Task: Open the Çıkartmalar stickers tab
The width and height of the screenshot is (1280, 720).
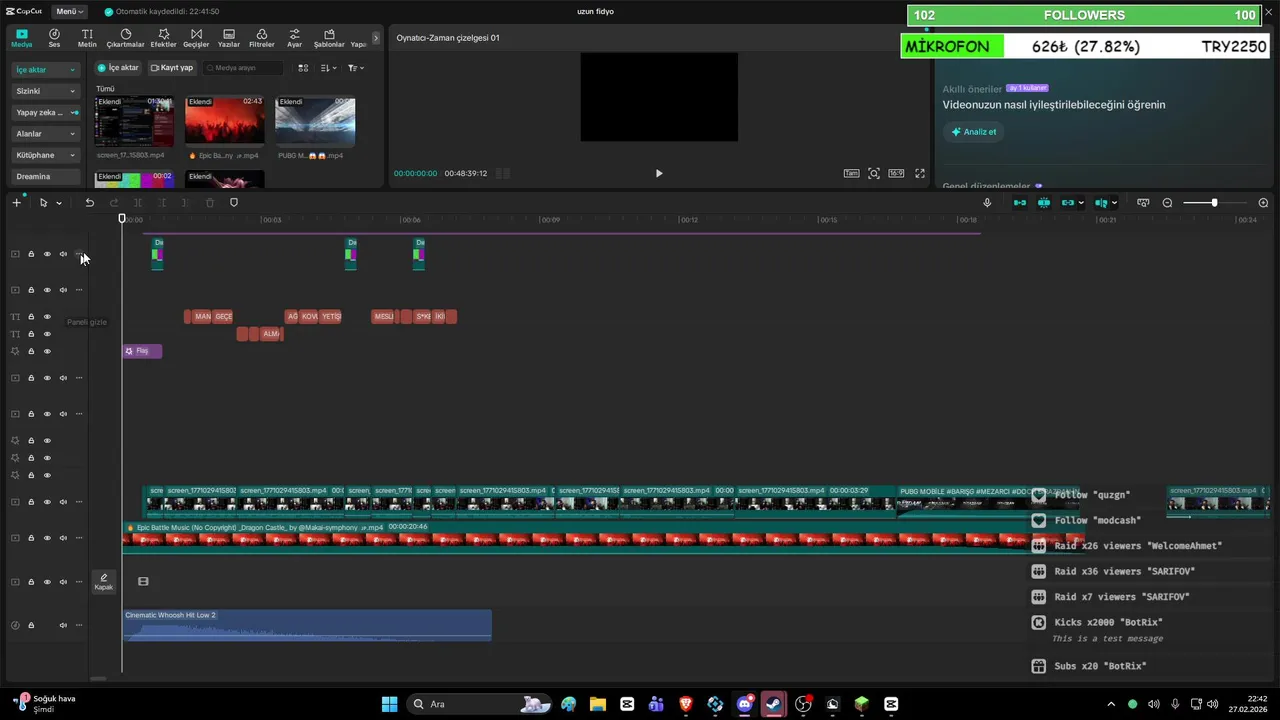Action: click(126, 38)
